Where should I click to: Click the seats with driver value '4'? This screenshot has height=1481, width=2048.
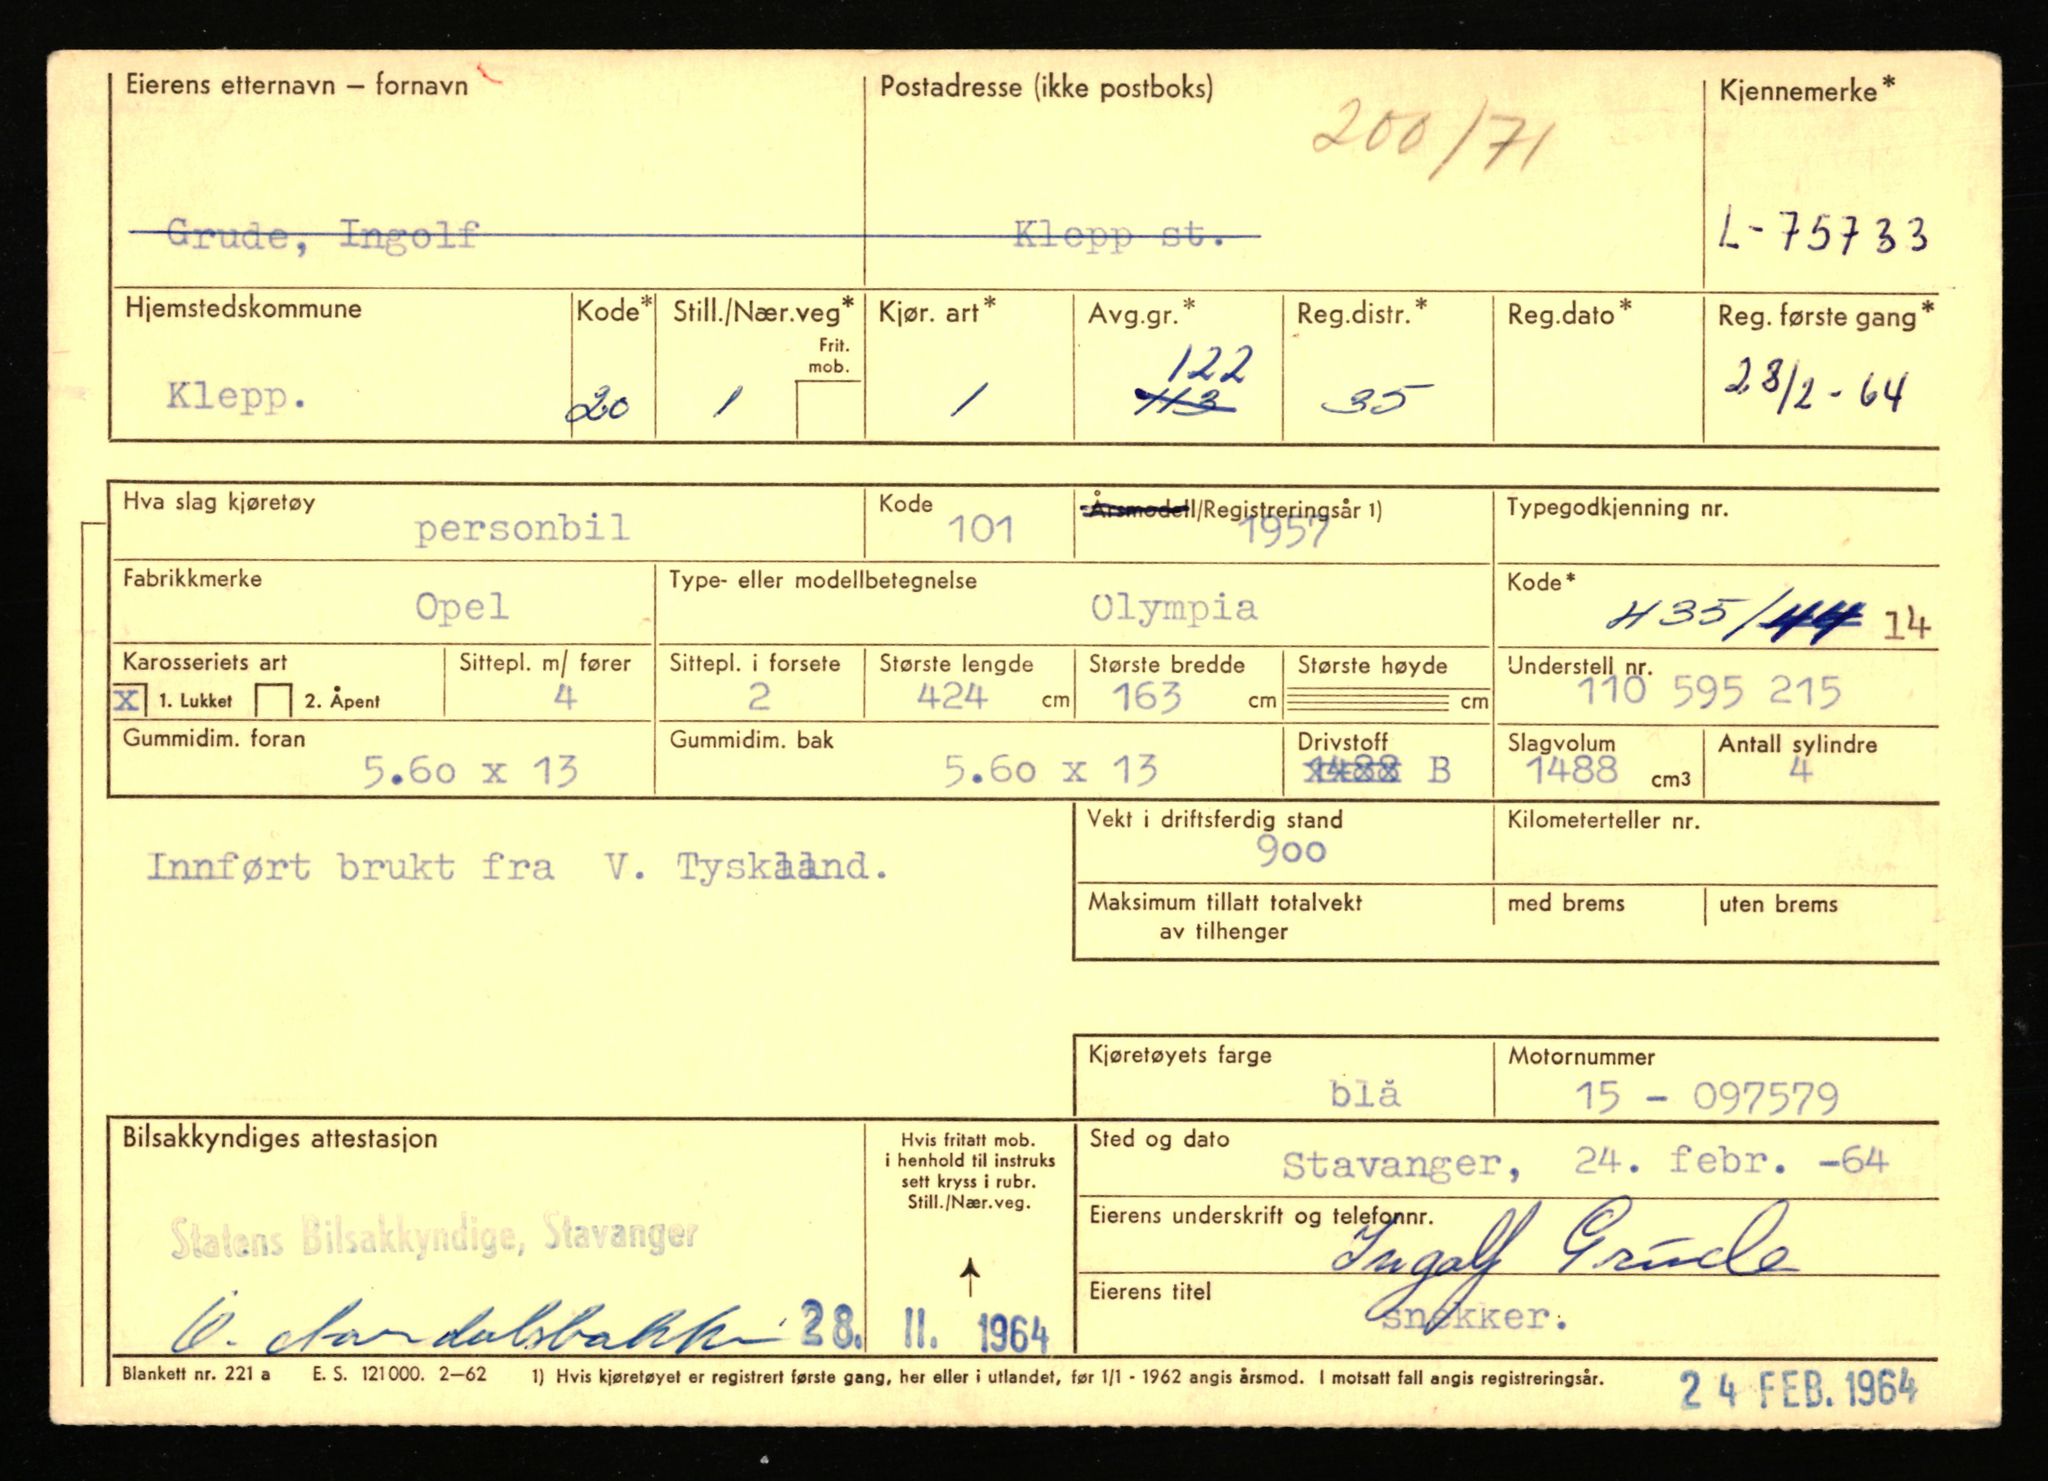tap(565, 696)
